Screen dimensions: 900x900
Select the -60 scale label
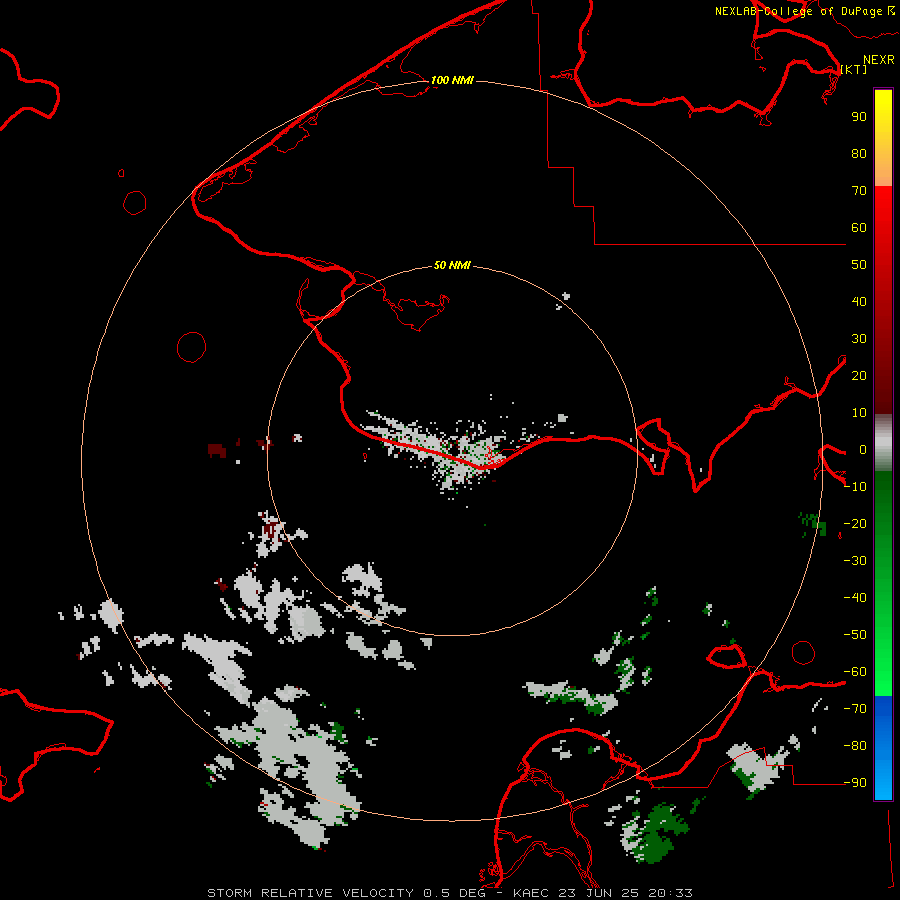pos(855,672)
